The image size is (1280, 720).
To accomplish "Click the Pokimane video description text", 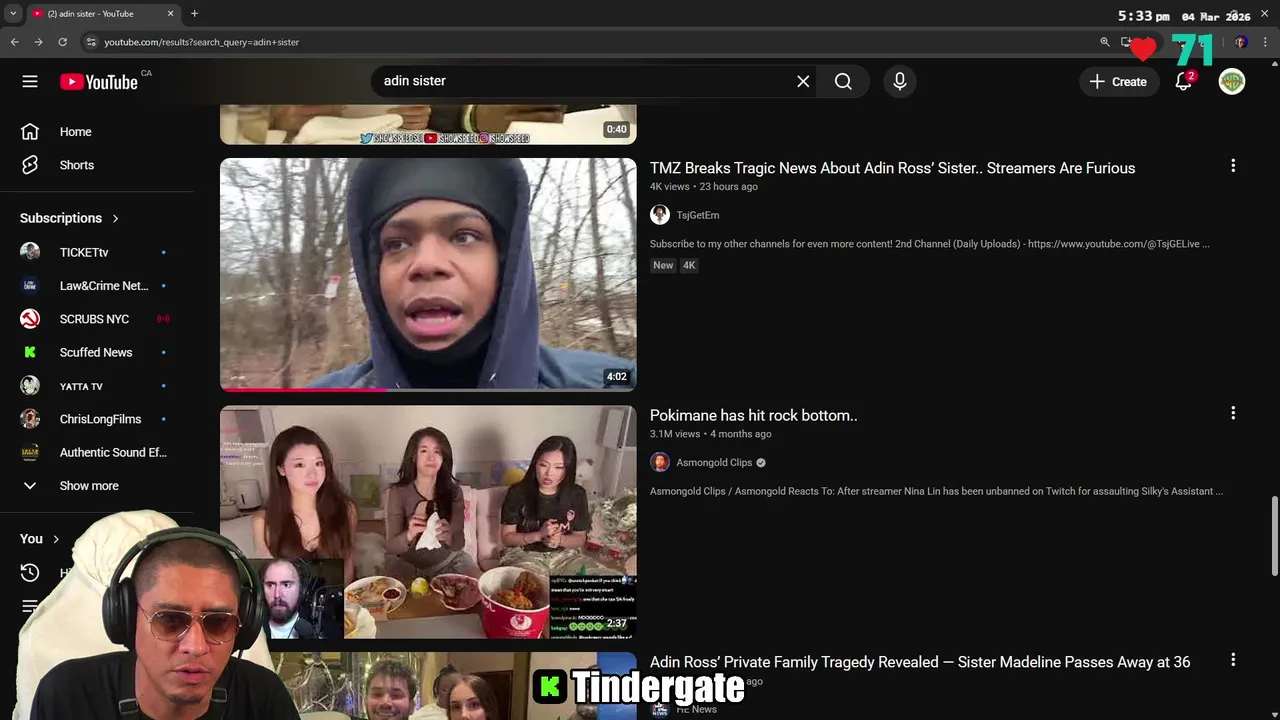I will 936,491.
